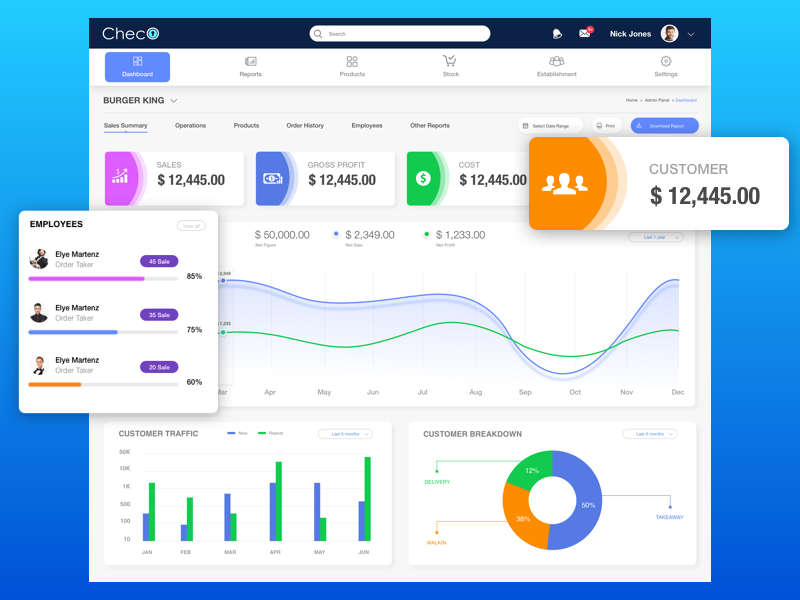Click the Print button
Image resolution: width=800 pixels, height=600 pixels.
[607, 126]
